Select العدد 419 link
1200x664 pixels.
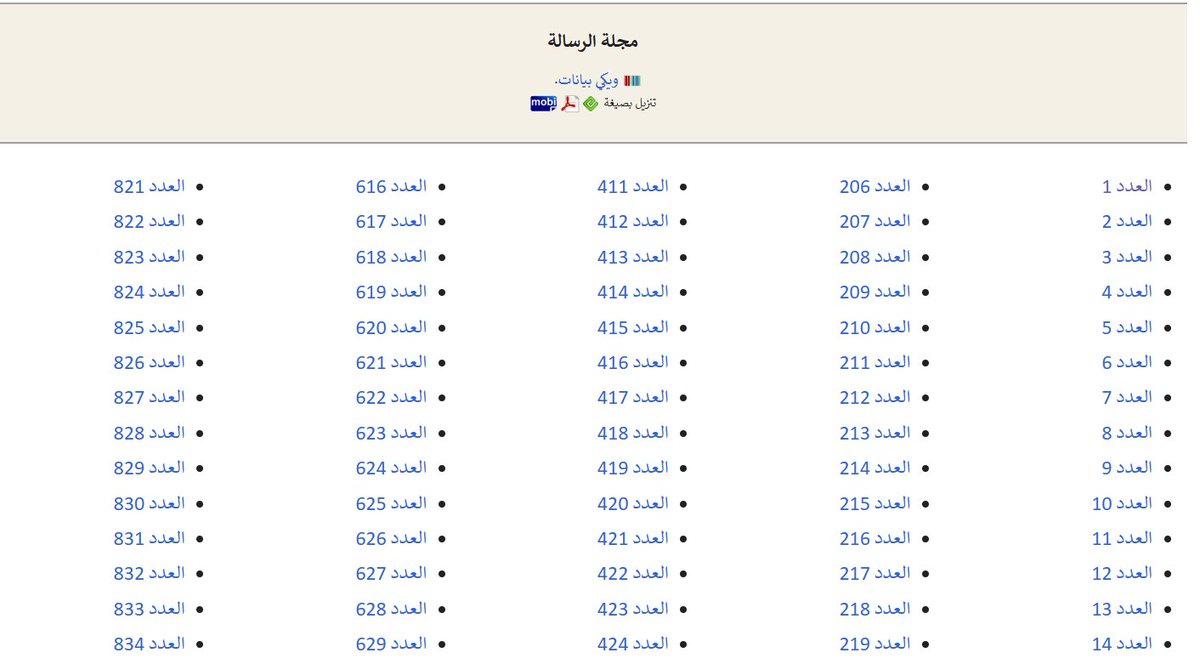[633, 468]
